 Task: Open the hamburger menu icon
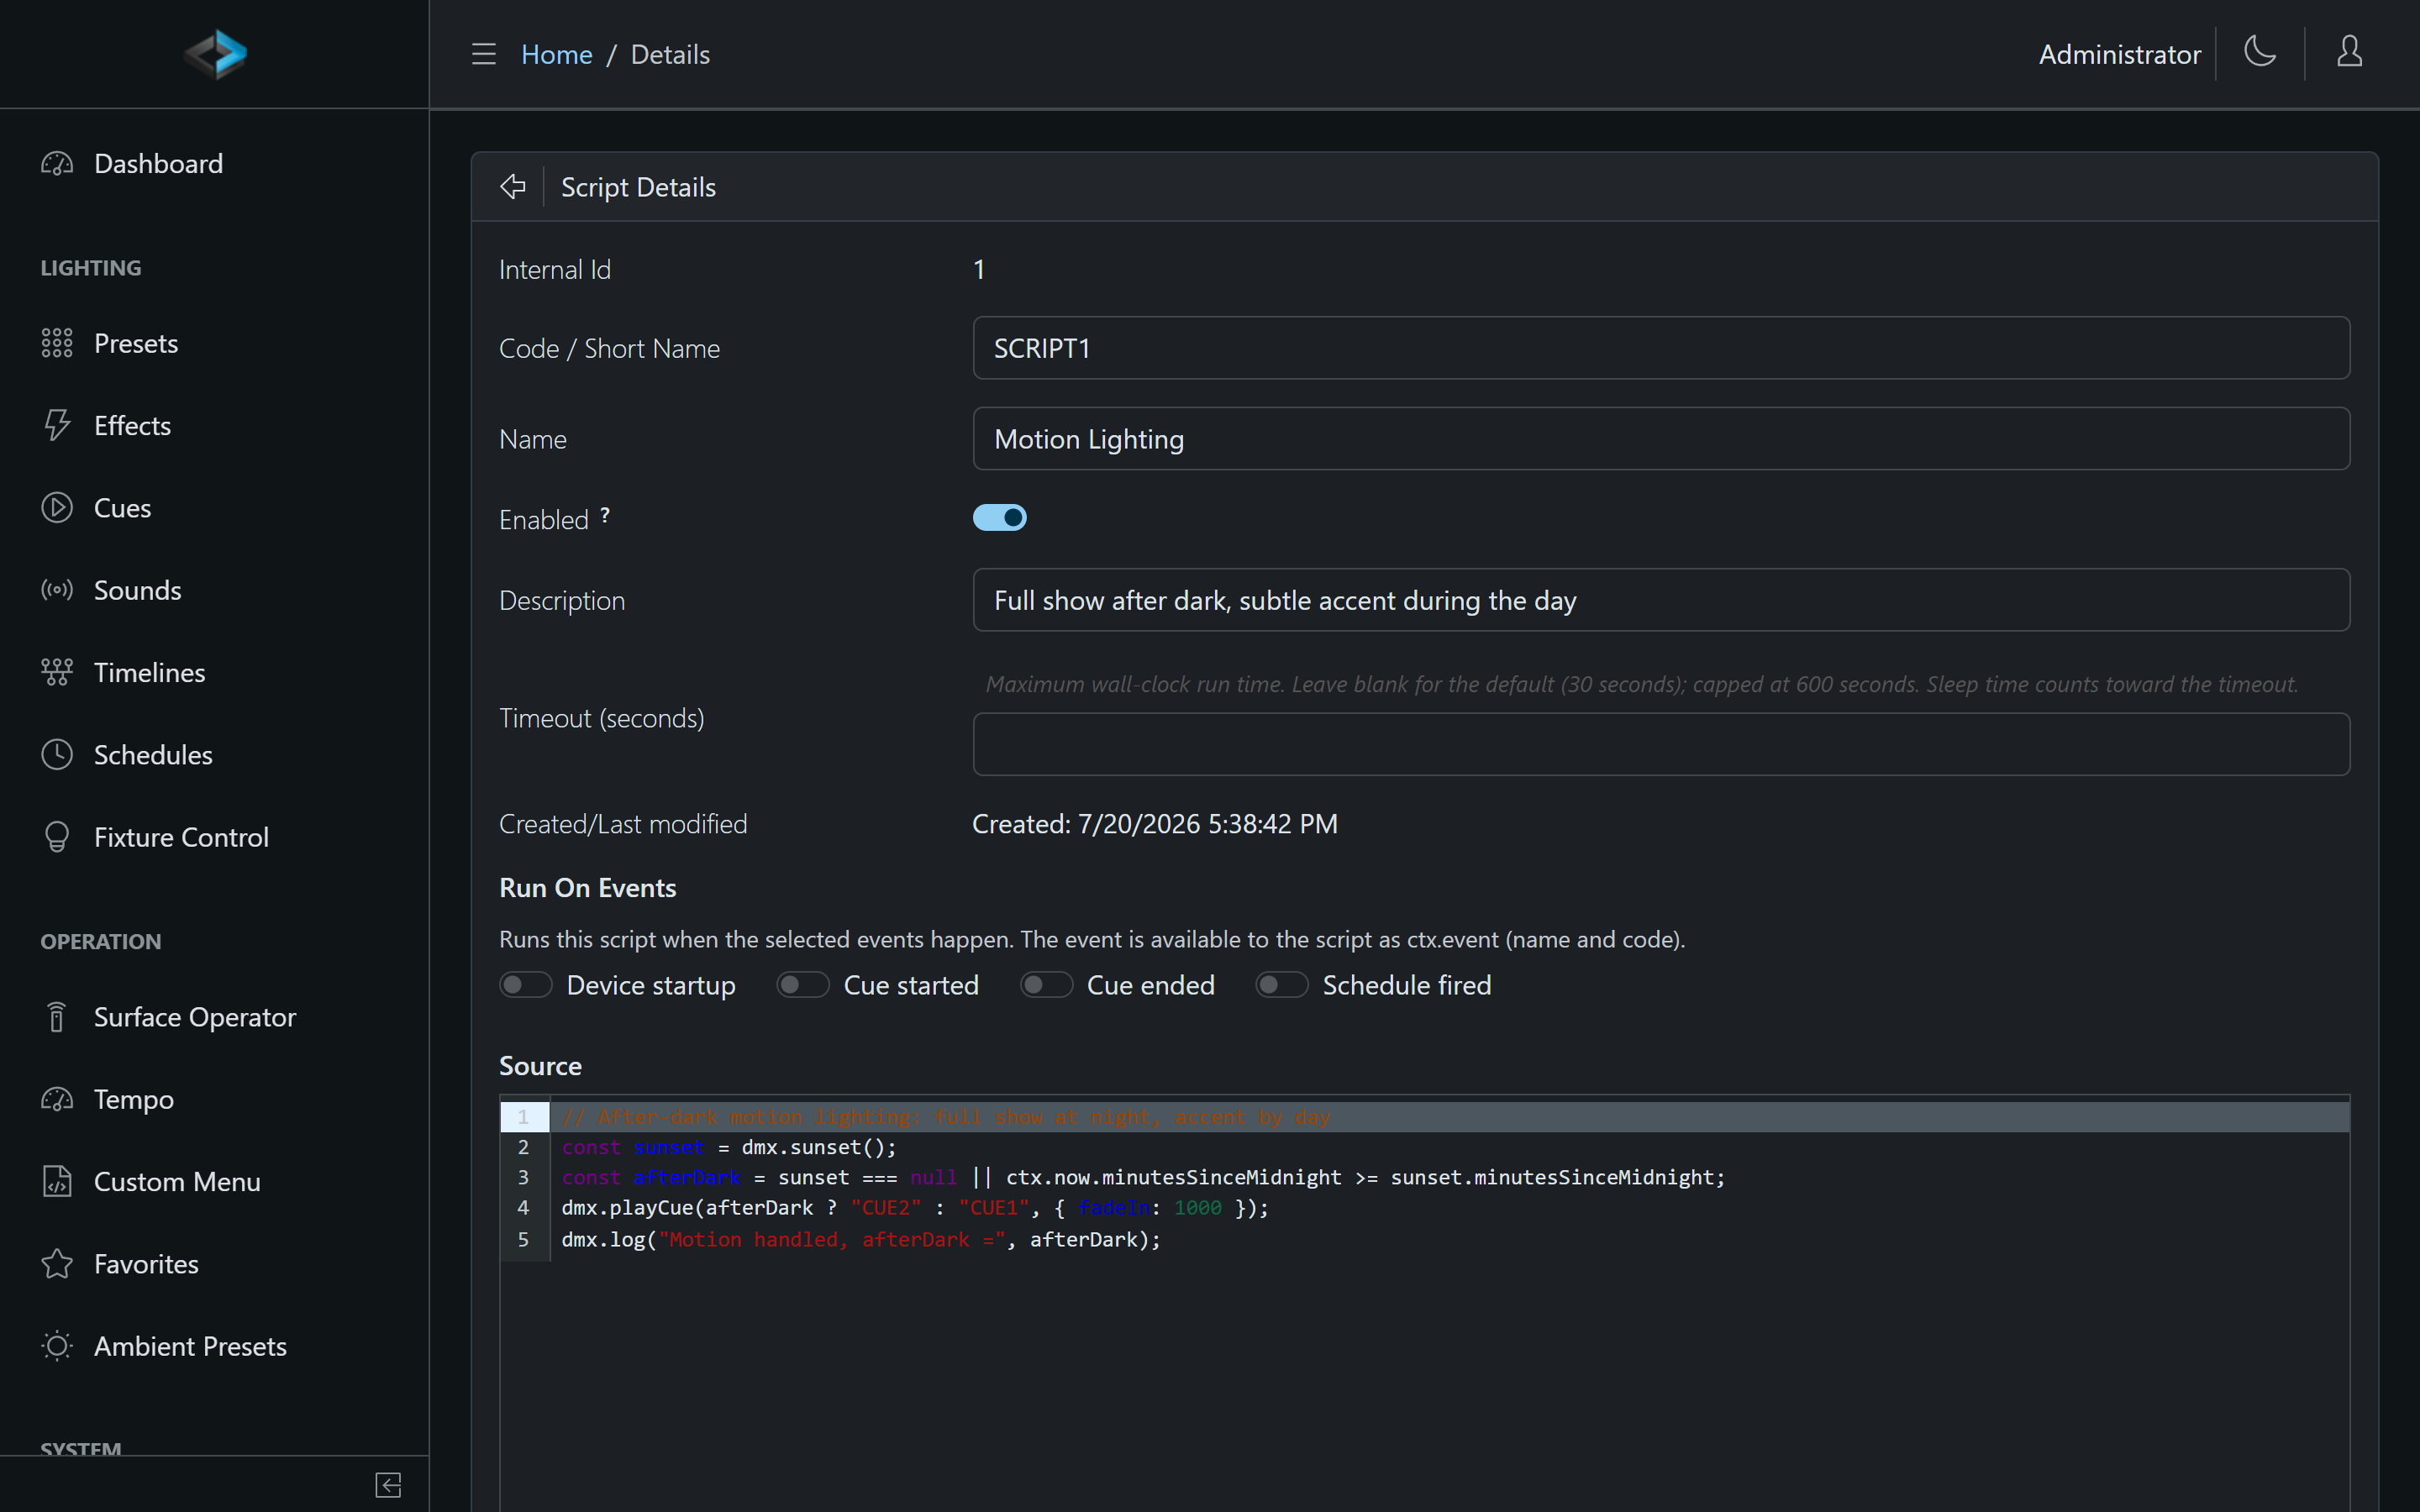click(x=484, y=54)
